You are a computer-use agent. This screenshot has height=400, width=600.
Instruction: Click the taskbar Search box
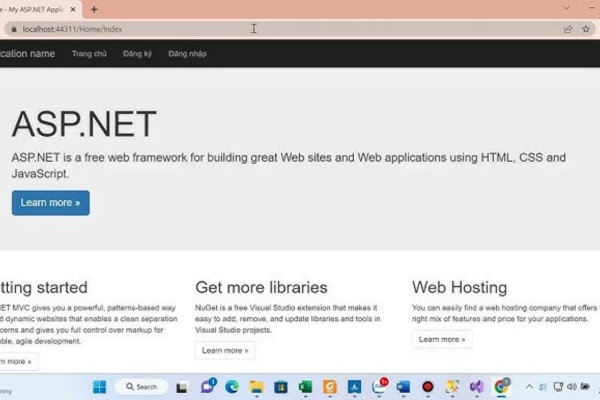142,387
